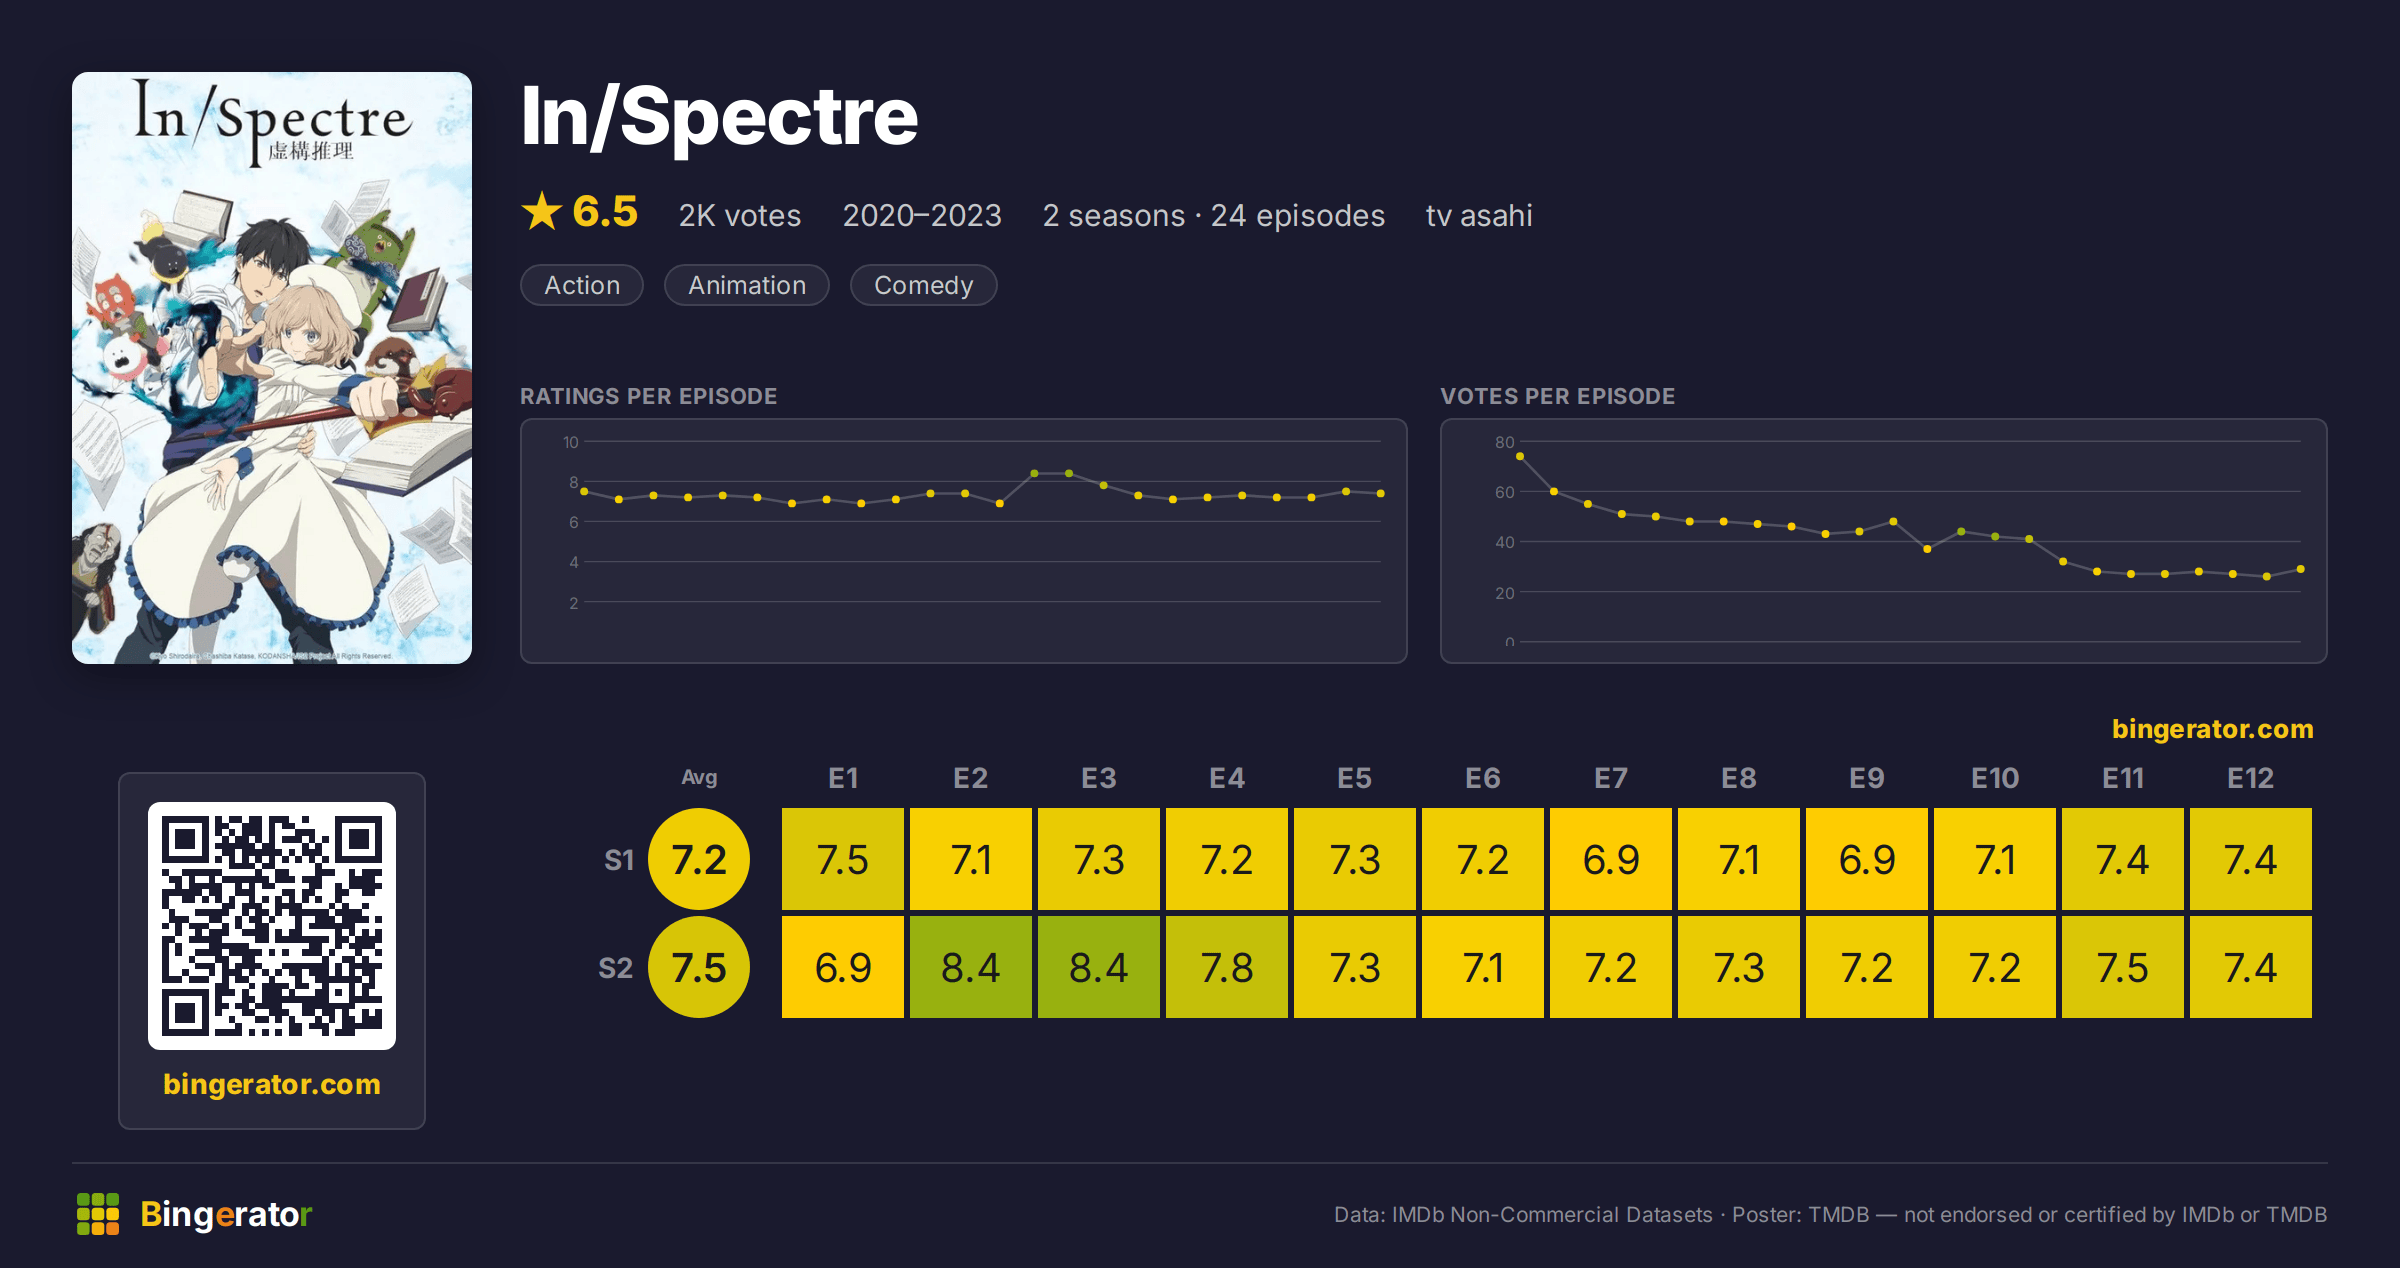This screenshot has width=2400, height=1268.
Task: Select S2 E4 rating cell 7.8
Action: pos(1227,967)
